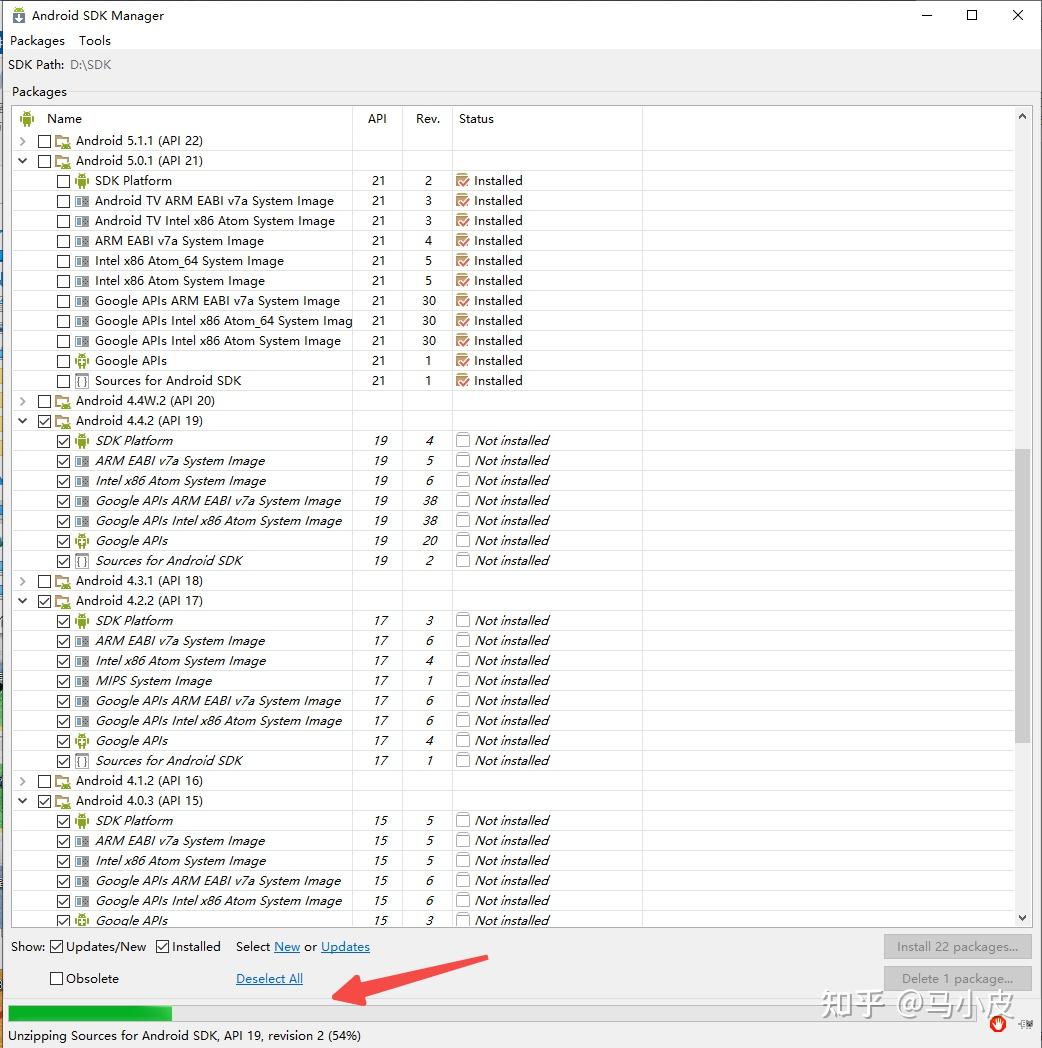
Task: Click the Android SDK Manager title bar icon
Action: (x=19, y=15)
